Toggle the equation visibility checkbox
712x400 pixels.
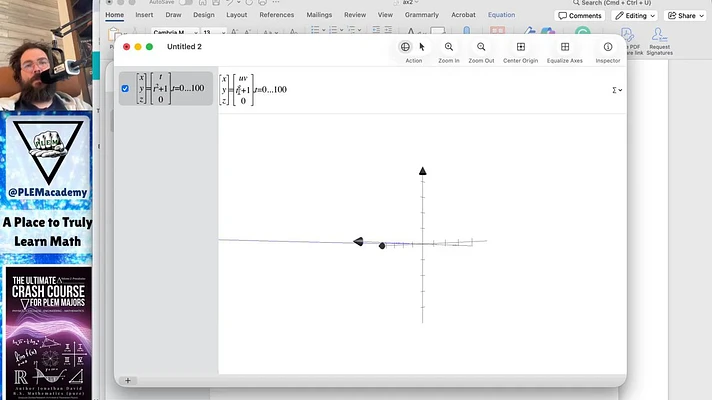[x=125, y=89]
